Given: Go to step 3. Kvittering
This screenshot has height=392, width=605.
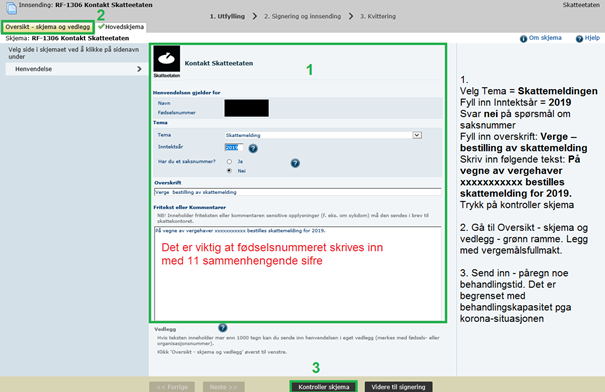Looking at the screenshot, I should coord(378,16).
